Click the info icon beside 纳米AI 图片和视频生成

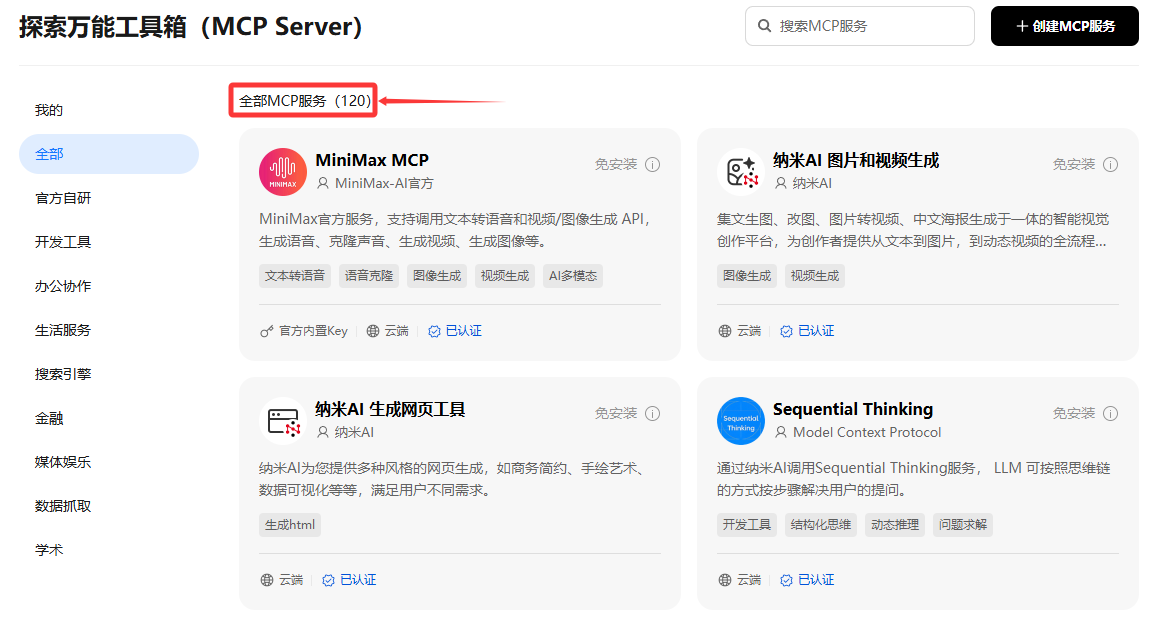[1110, 165]
